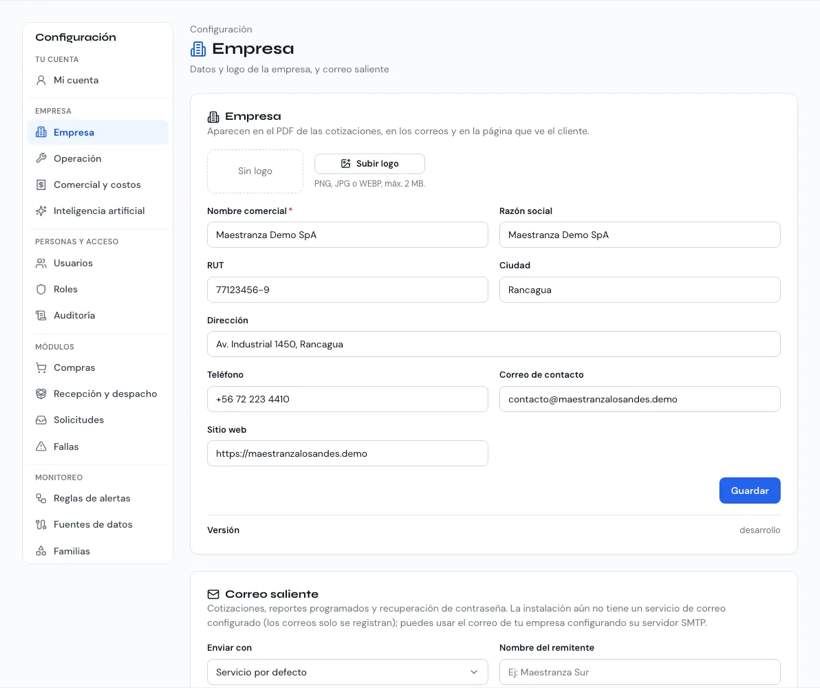This screenshot has width=820, height=688.
Task: Click the Subir logo button
Action: click(370, 164)
